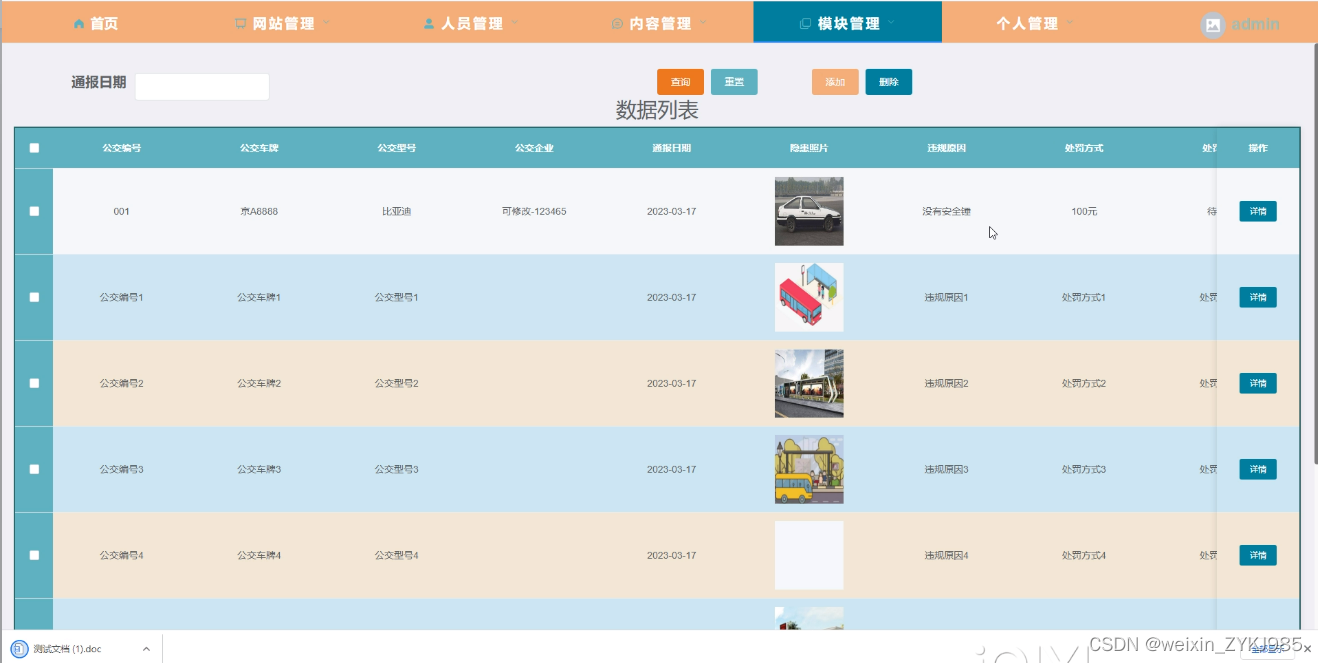Click the chat icon beside 内容管理
Viewport: 1318px width, 663px height.
[617, 23]
